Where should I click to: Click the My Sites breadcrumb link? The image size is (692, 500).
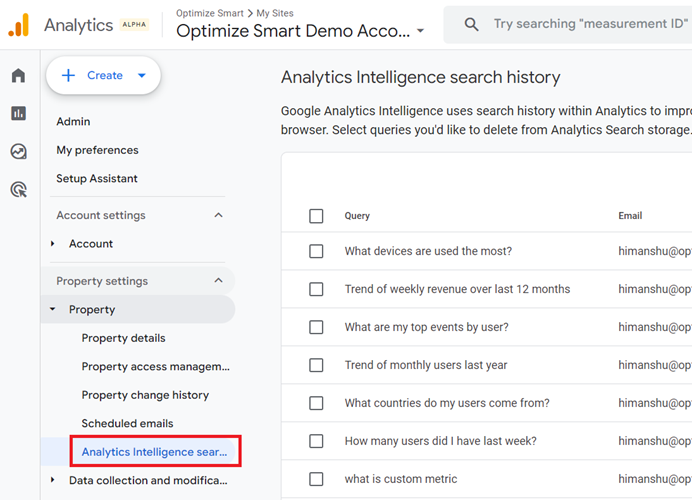[x=275, y=13]
